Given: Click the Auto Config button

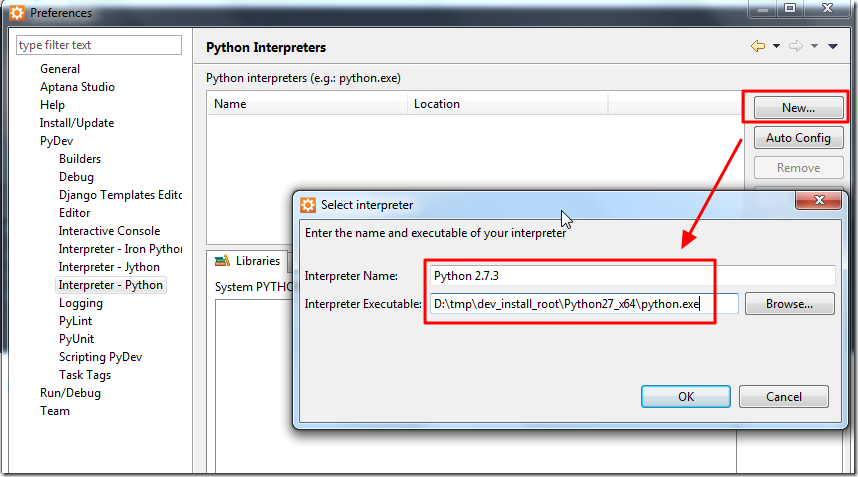Looking at the screenshot, I should [798, 138].
